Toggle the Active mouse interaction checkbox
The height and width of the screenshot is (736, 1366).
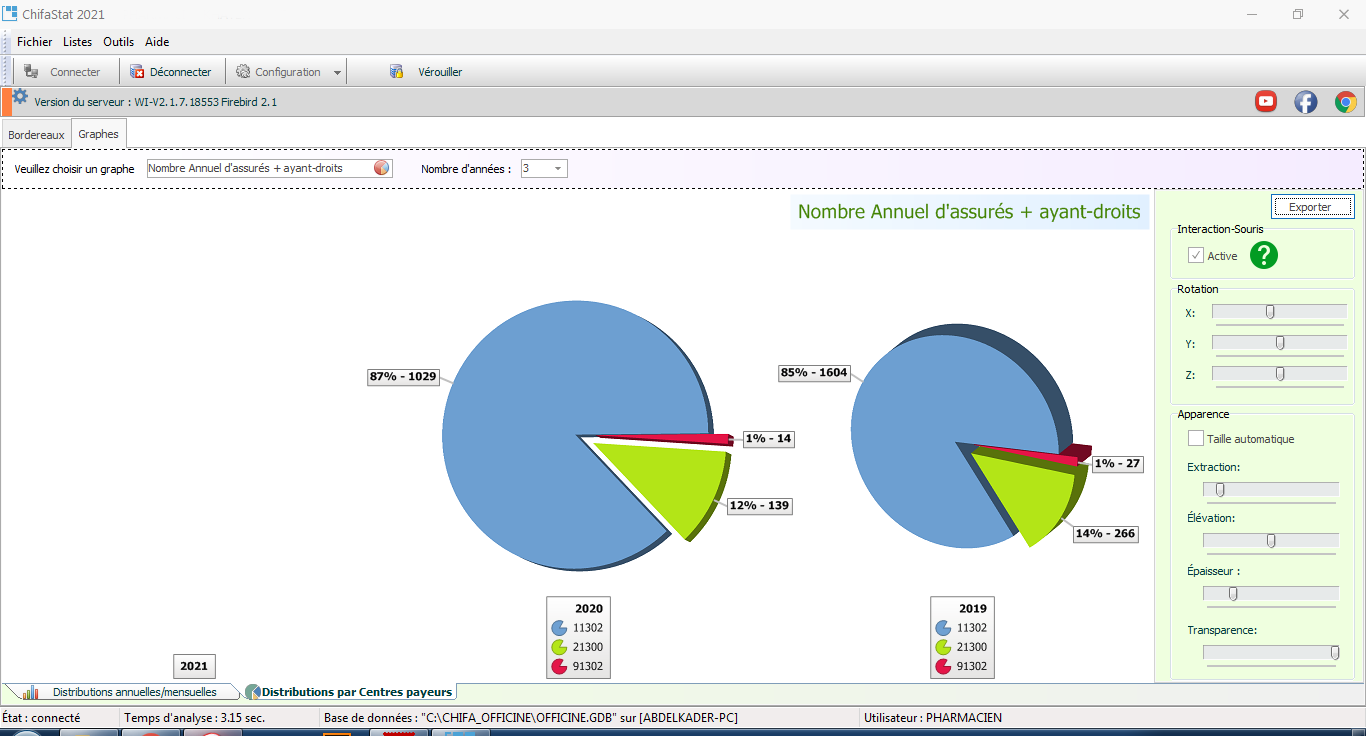(x=1196, y=256)
